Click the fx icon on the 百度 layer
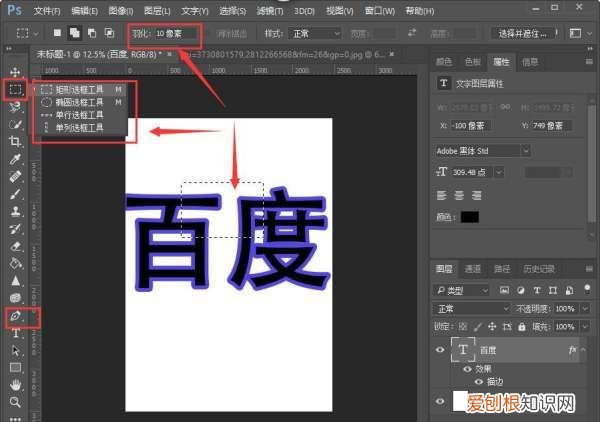600x422 pixels. (572, 349)
